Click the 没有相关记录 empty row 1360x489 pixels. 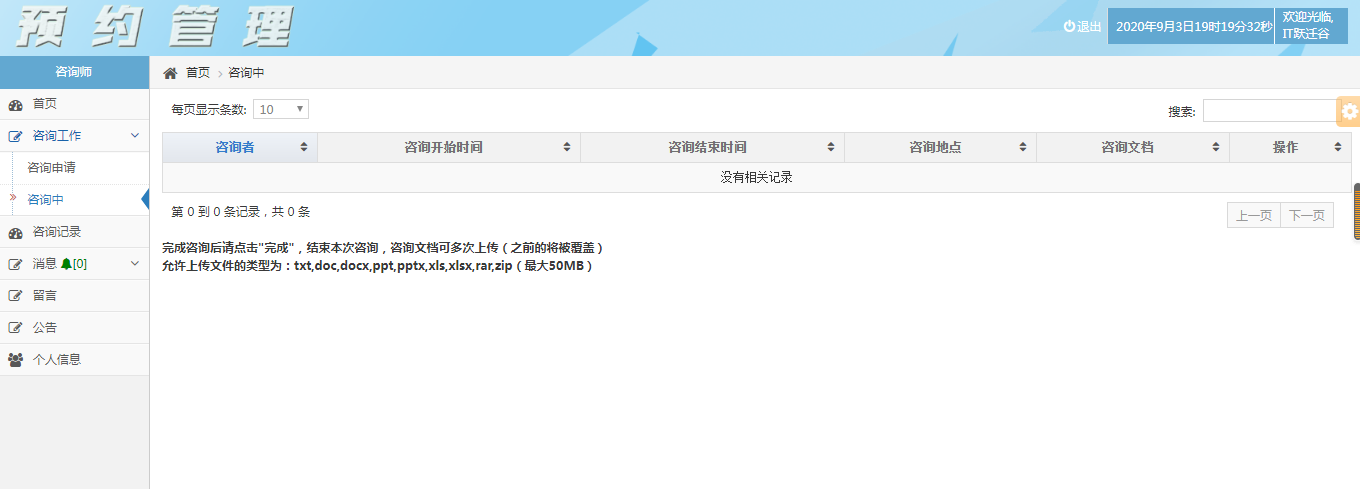coord(757,178)
